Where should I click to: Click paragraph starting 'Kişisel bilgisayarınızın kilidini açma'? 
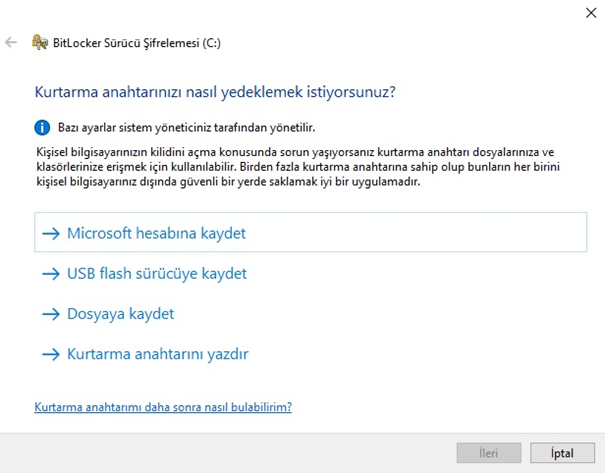coord(298,167)
